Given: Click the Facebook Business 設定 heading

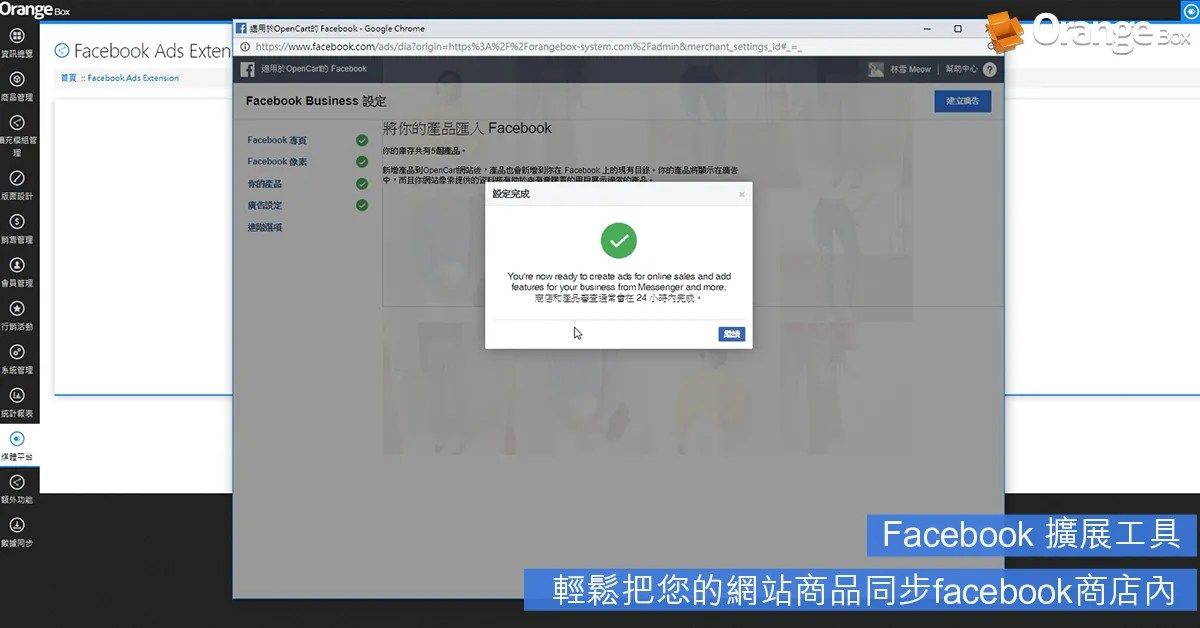Looking at the screenshot, I should point(316,101).
